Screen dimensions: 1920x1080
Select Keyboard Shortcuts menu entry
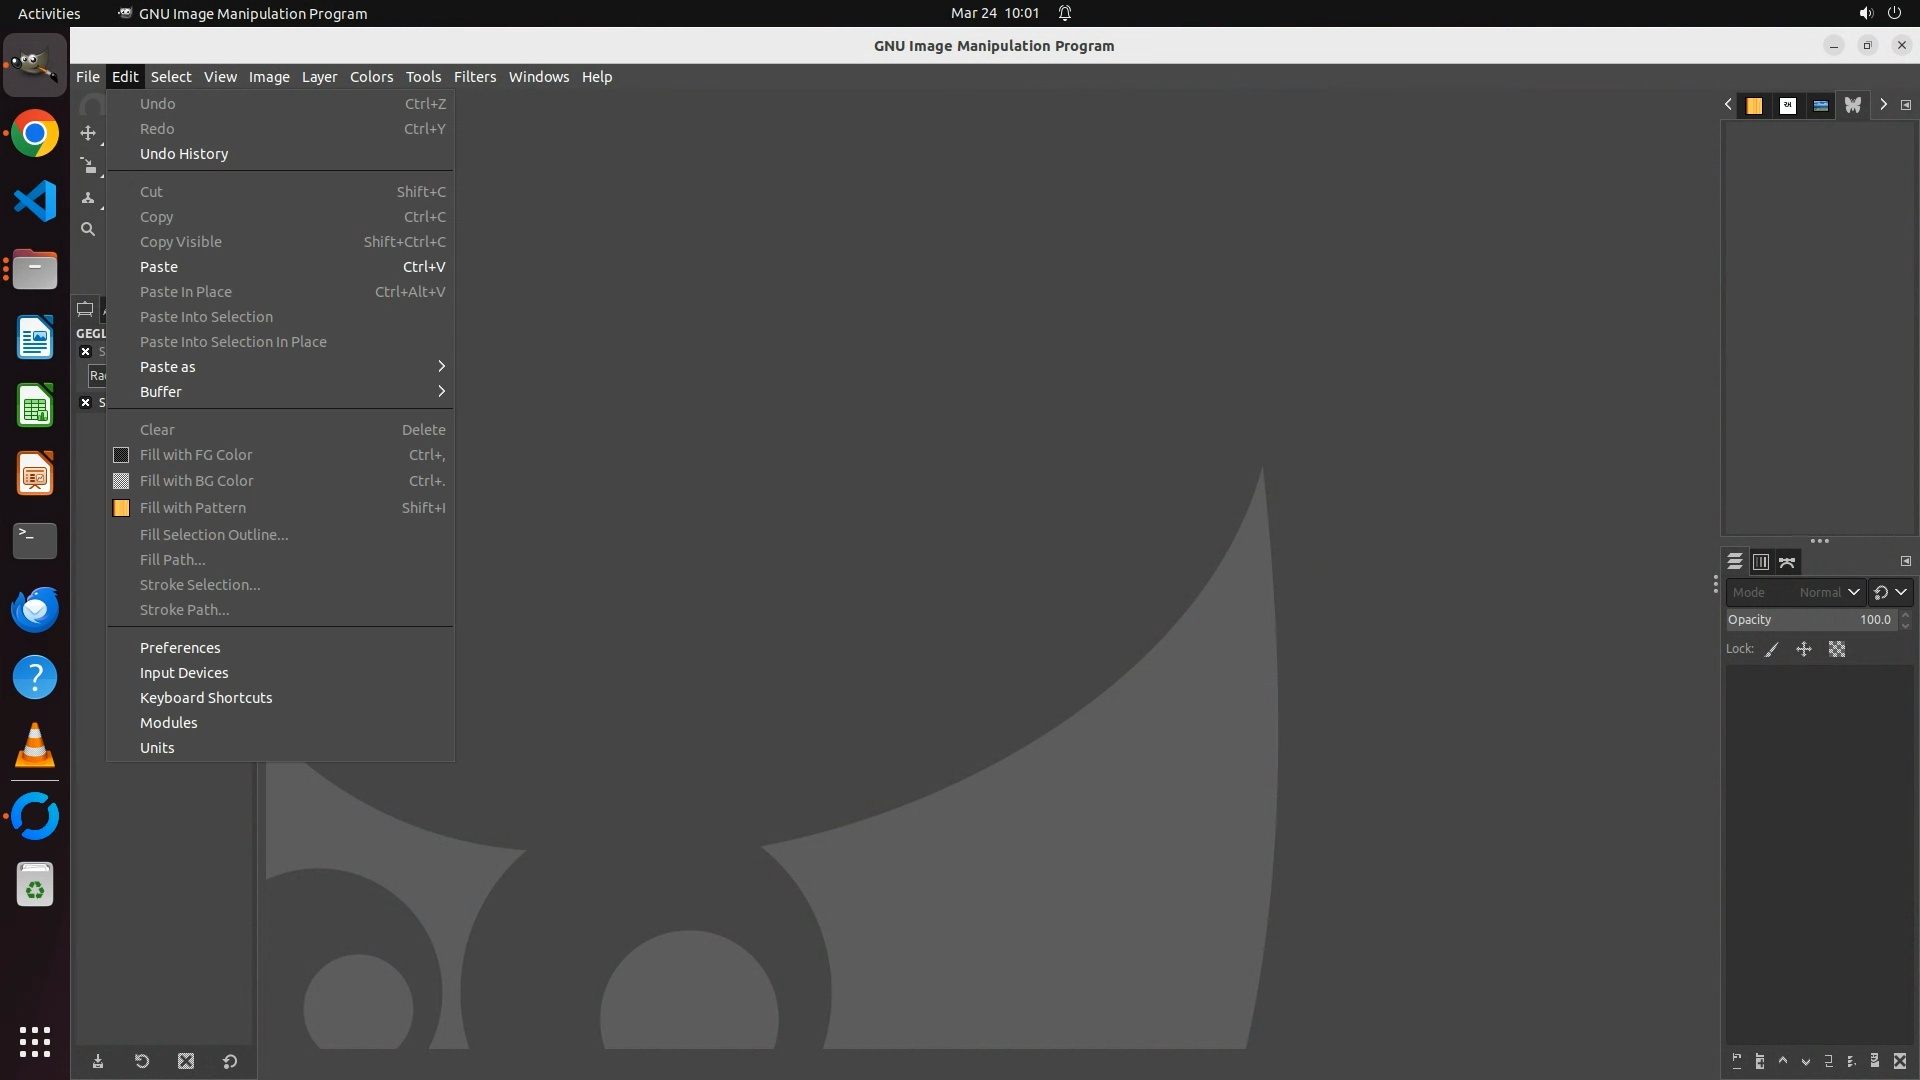tap(206, 698)
